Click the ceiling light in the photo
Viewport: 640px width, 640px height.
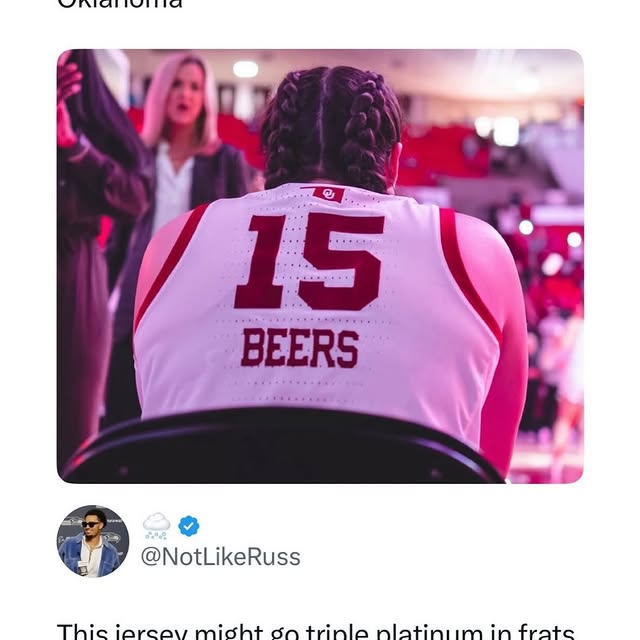245,69
